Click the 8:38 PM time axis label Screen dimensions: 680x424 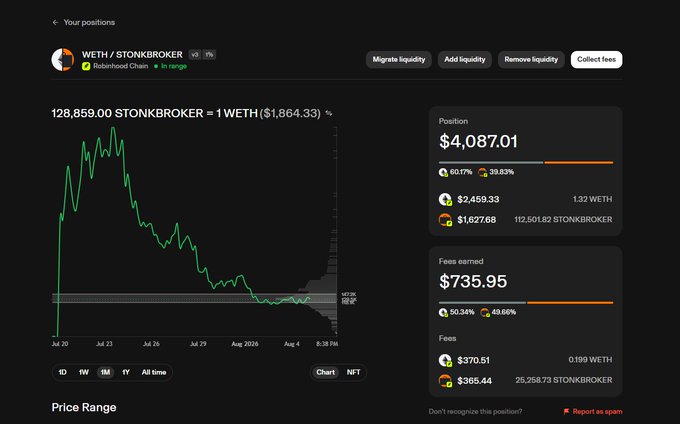click(327, 344)
